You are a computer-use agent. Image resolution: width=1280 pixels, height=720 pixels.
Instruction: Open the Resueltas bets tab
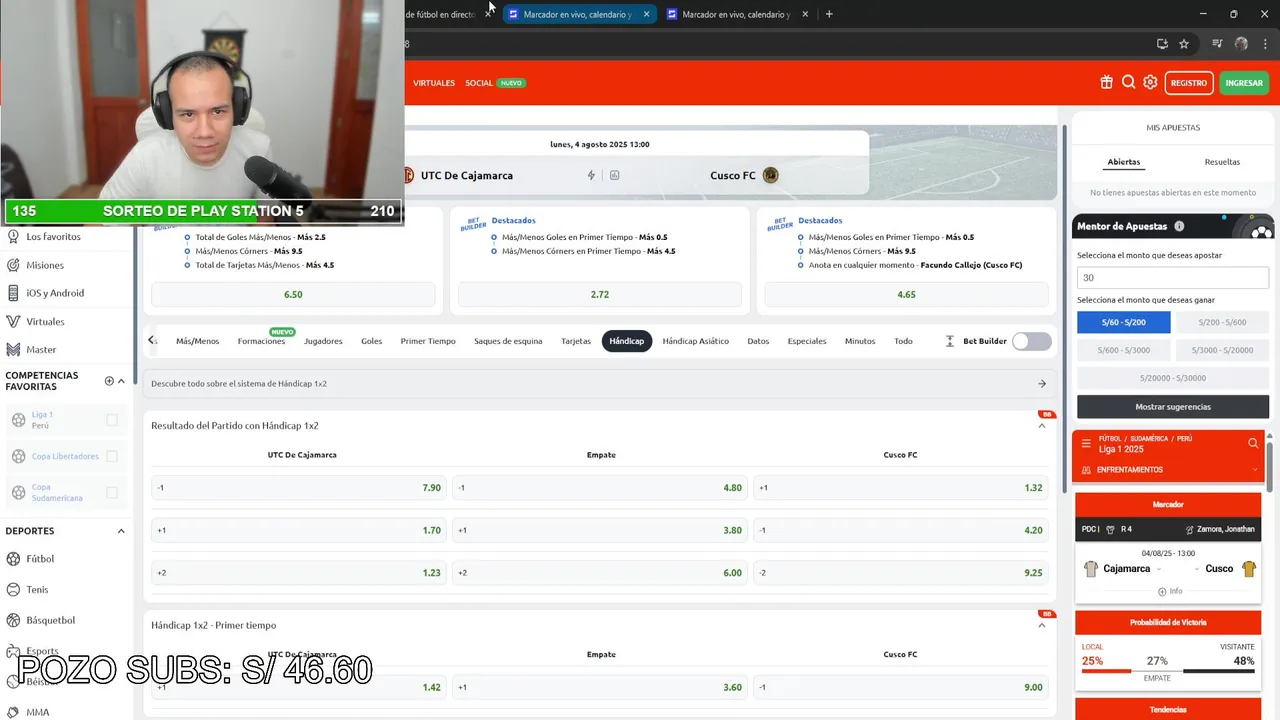coord(1222,162)
